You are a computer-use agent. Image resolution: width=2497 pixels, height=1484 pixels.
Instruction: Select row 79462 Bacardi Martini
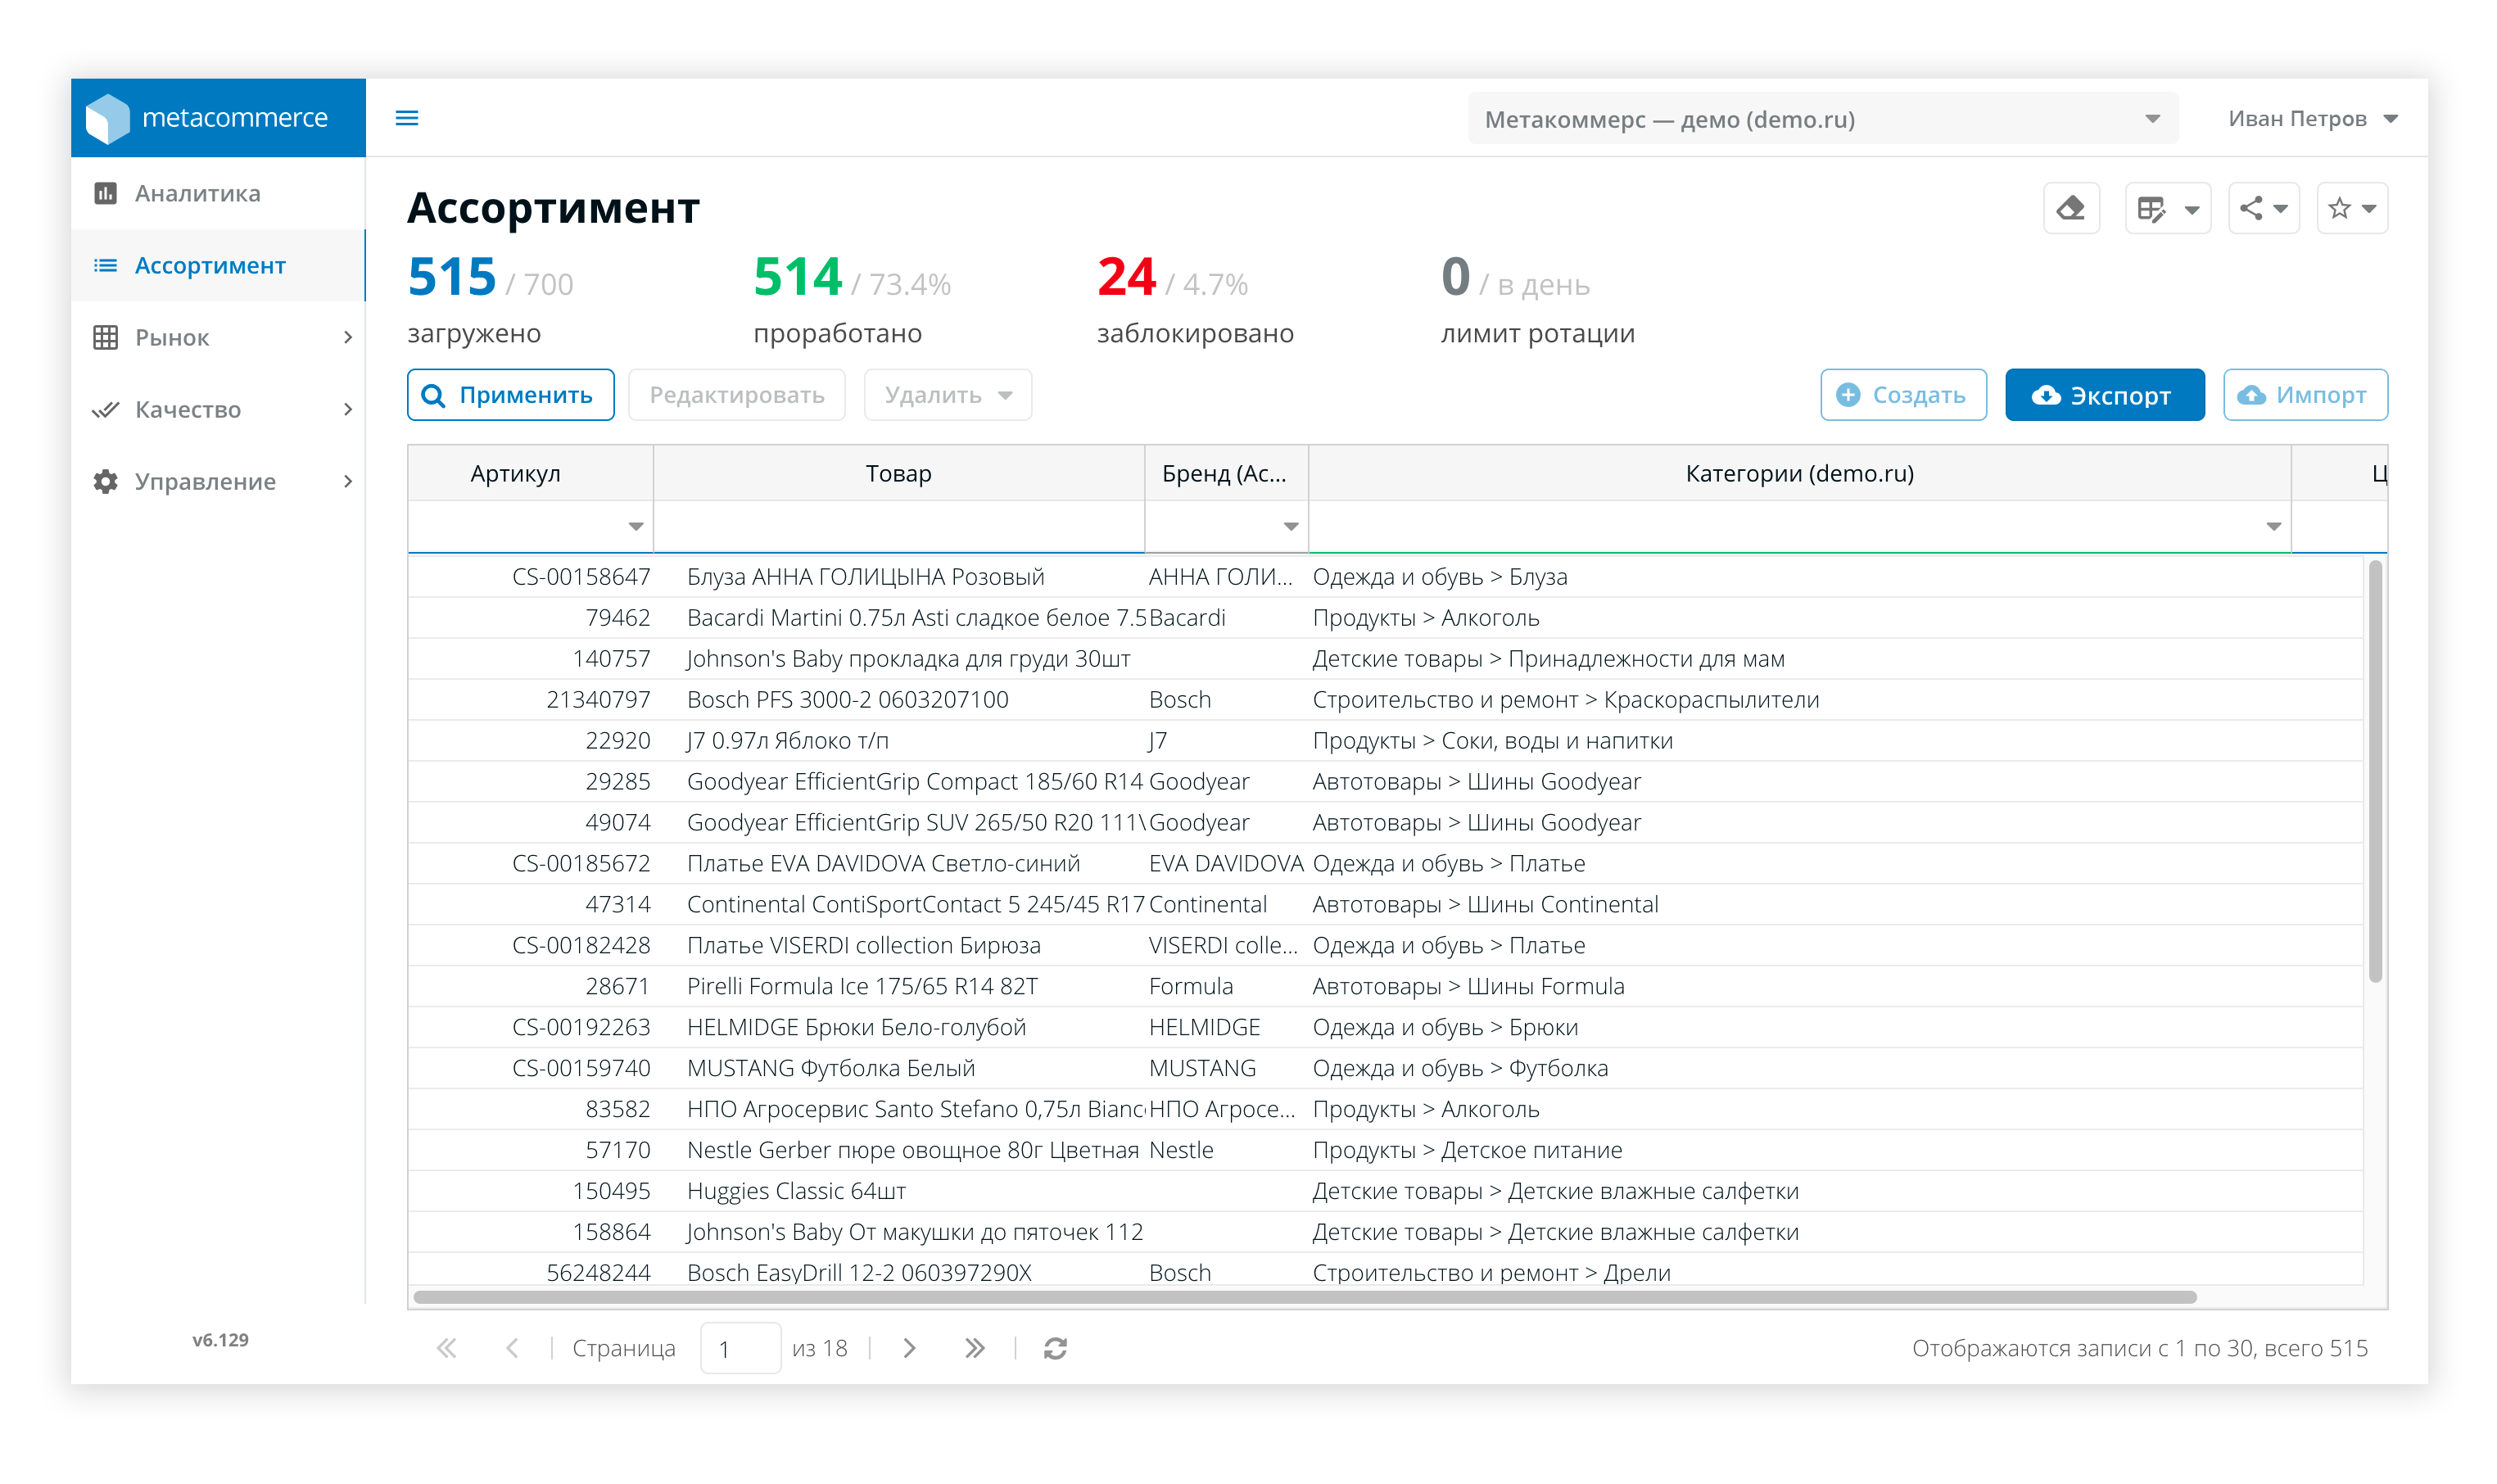(1385, 618)
